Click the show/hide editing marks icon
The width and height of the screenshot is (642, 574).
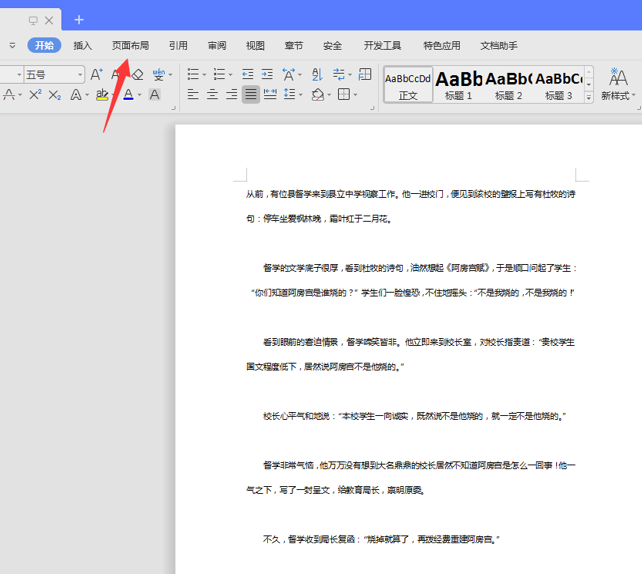tap(339, 75)
